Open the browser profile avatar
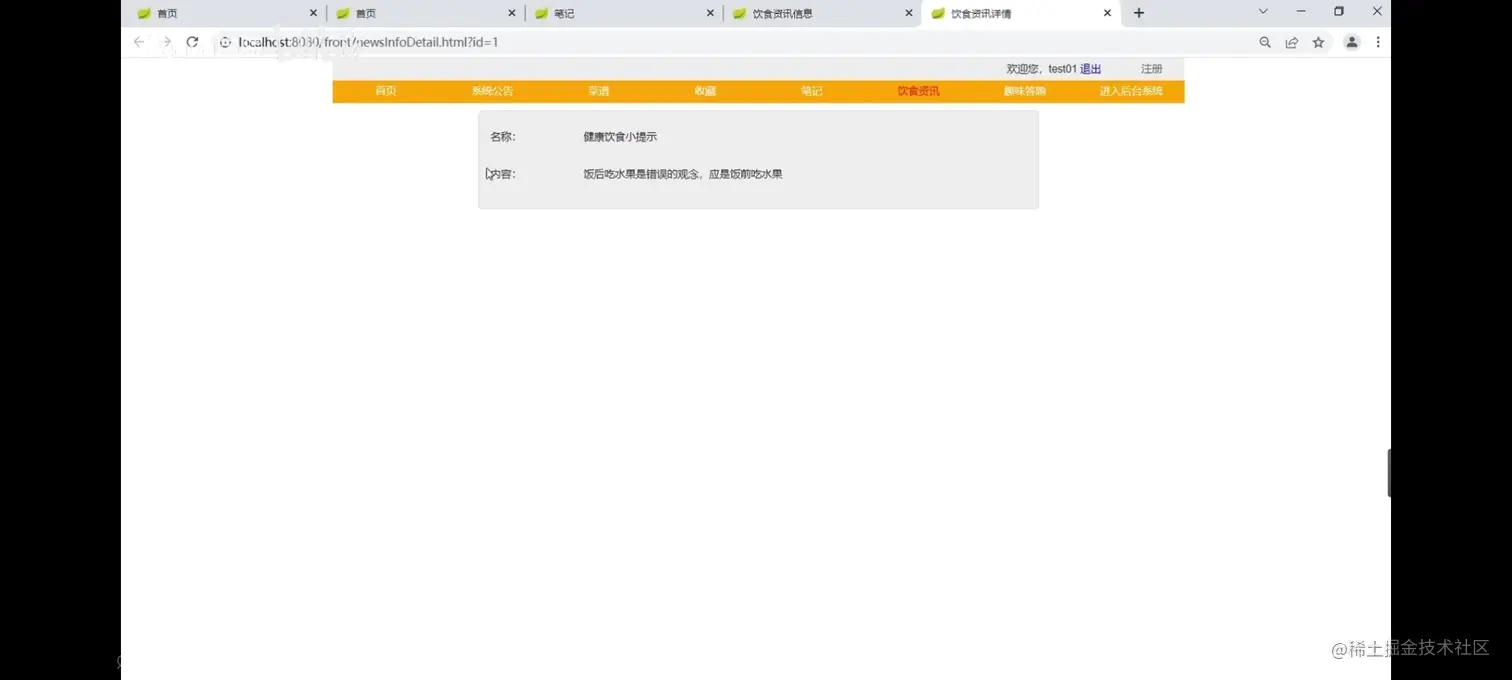The image size is (1512, 680). 1352,42
